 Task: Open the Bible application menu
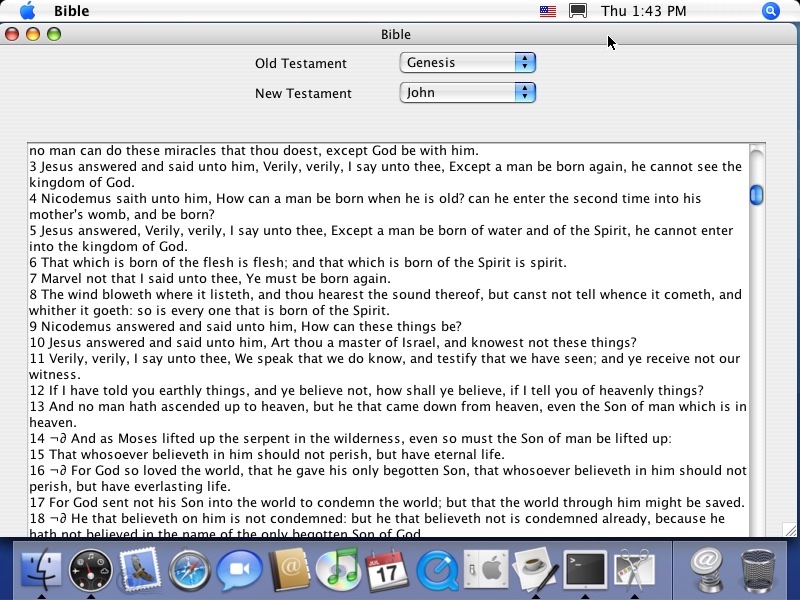[x=71, y=11]
